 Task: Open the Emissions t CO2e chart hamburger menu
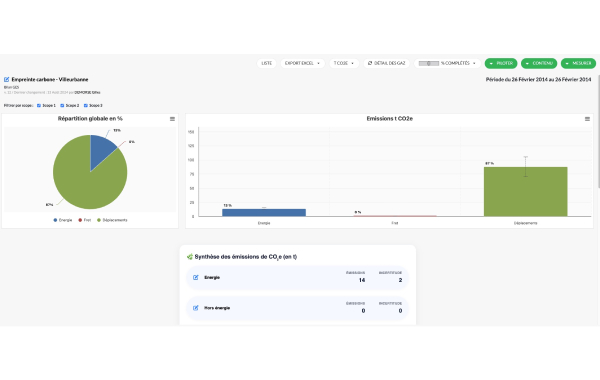587,119
